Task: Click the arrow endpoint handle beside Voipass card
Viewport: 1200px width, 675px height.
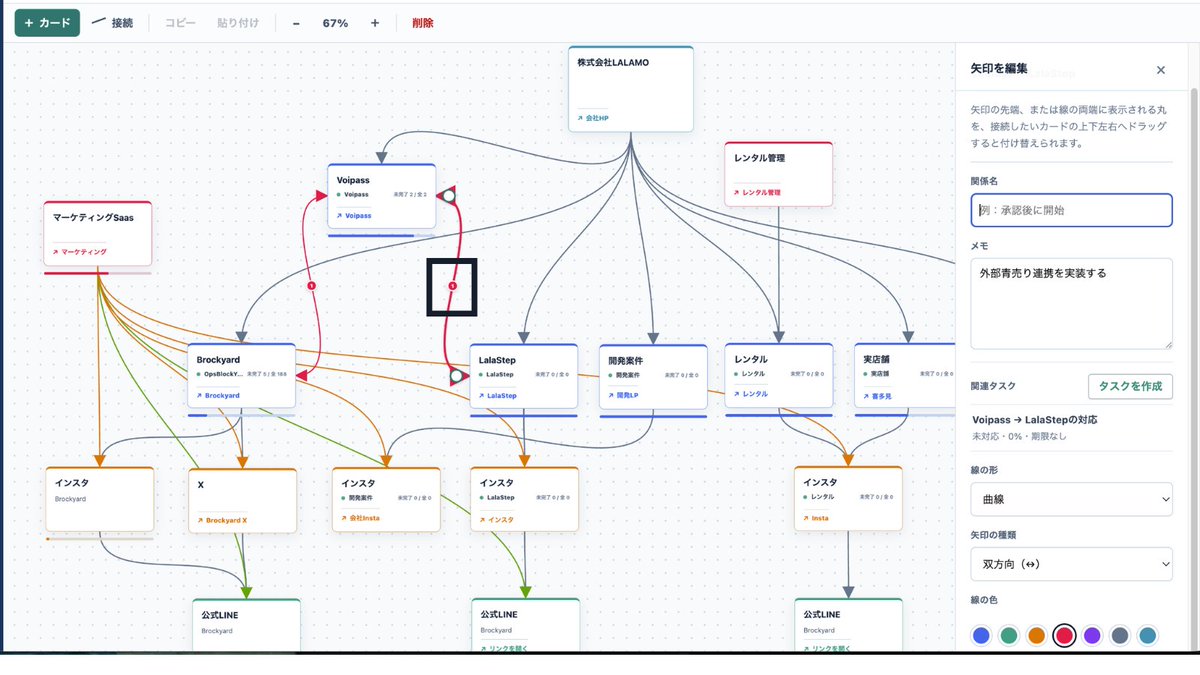Action: (449, 196)
